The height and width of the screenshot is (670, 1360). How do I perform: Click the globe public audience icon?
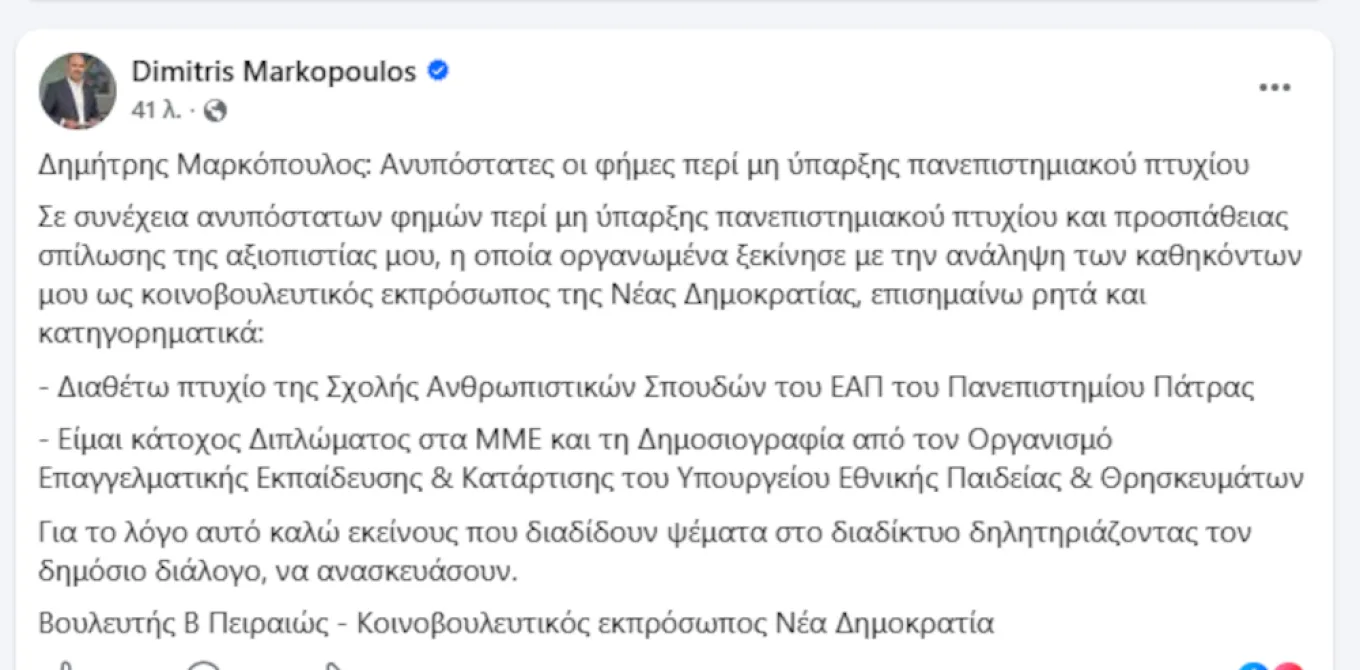click(x=215, y=111)
